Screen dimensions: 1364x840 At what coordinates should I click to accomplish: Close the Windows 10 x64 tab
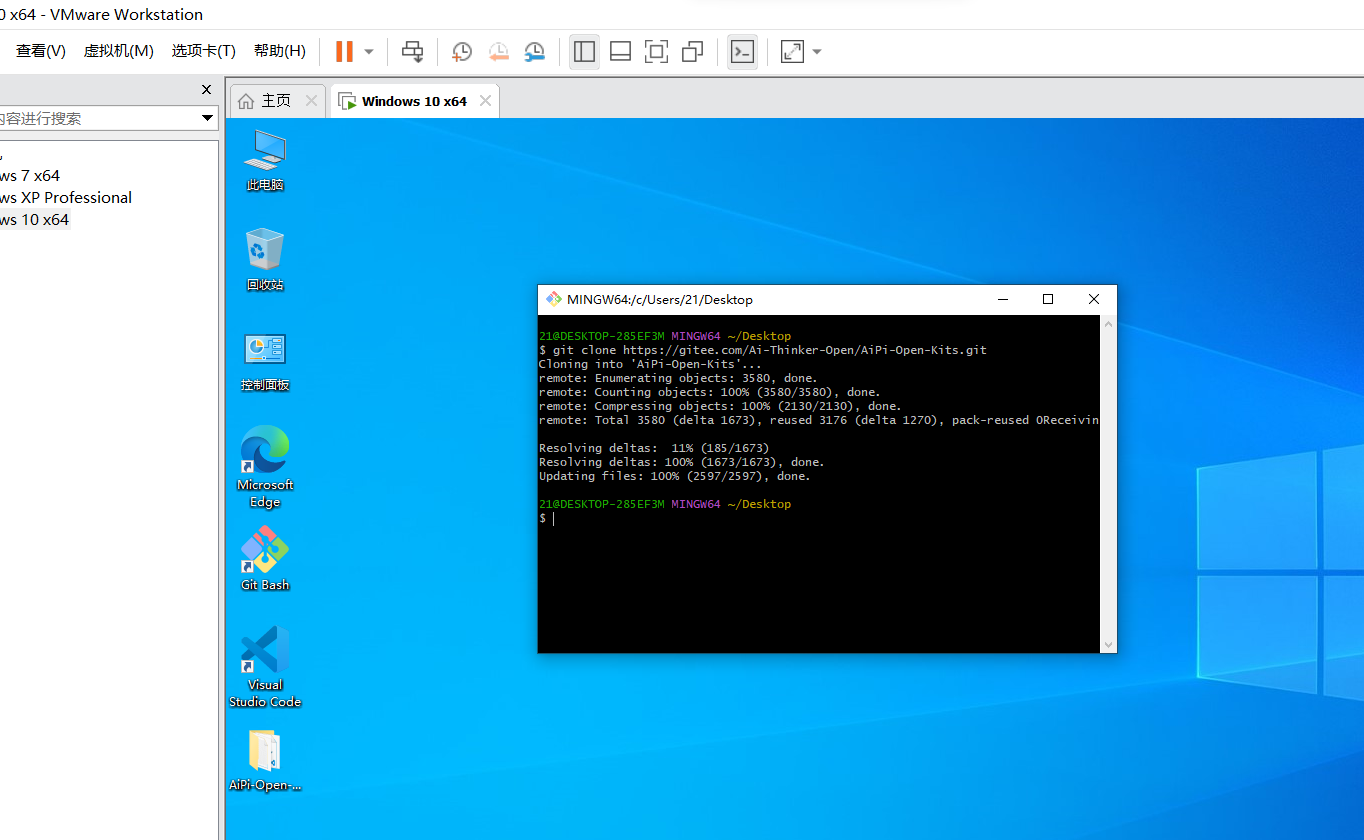click(x=485, y=101)
